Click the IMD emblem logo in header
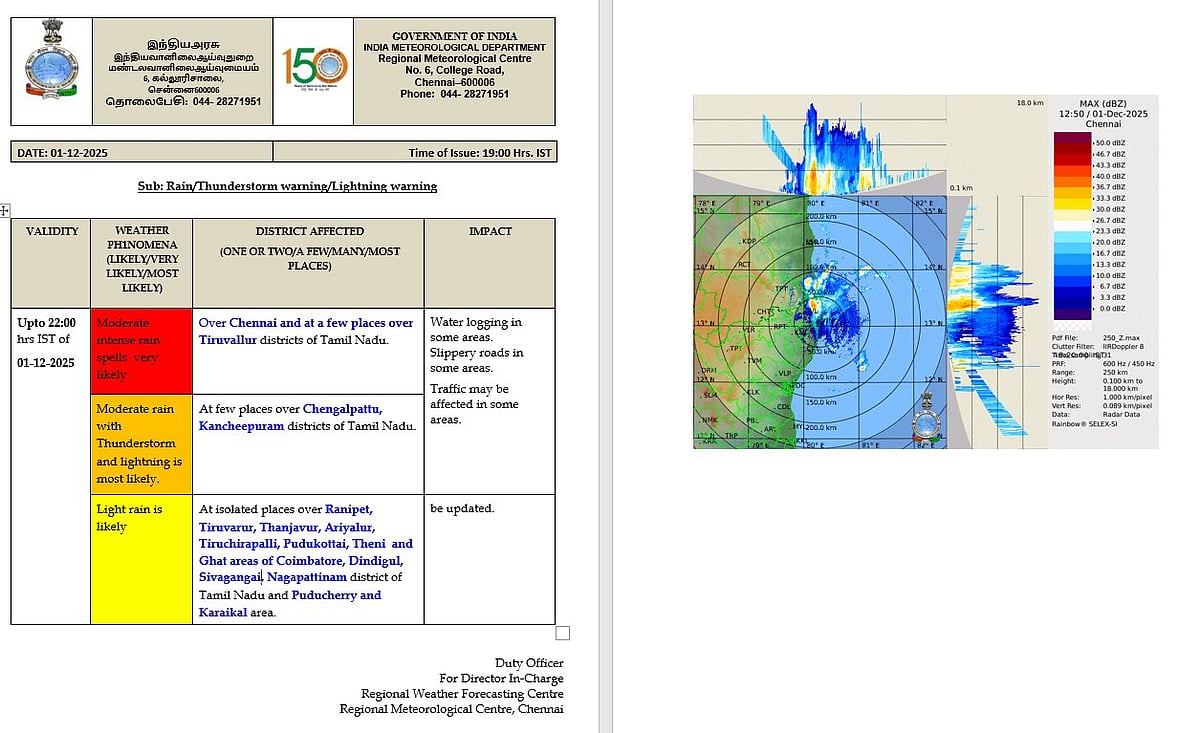Screen dimensions: 1200x733 50,70
